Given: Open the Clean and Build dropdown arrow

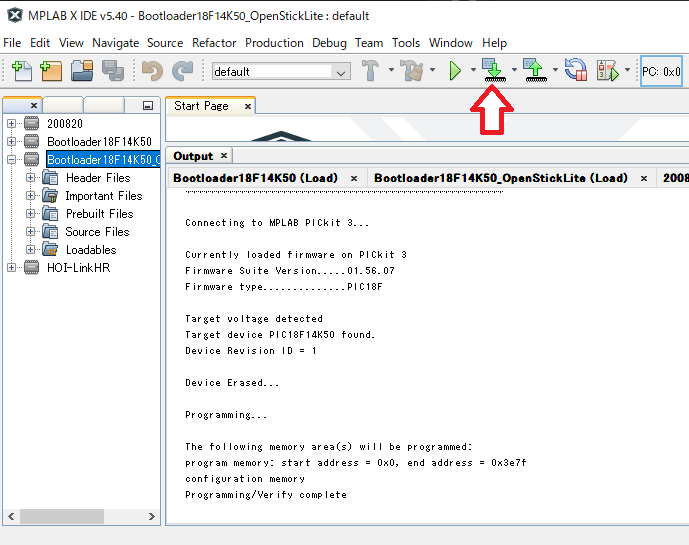Looking at the screenshot, I should coord(432,69).
